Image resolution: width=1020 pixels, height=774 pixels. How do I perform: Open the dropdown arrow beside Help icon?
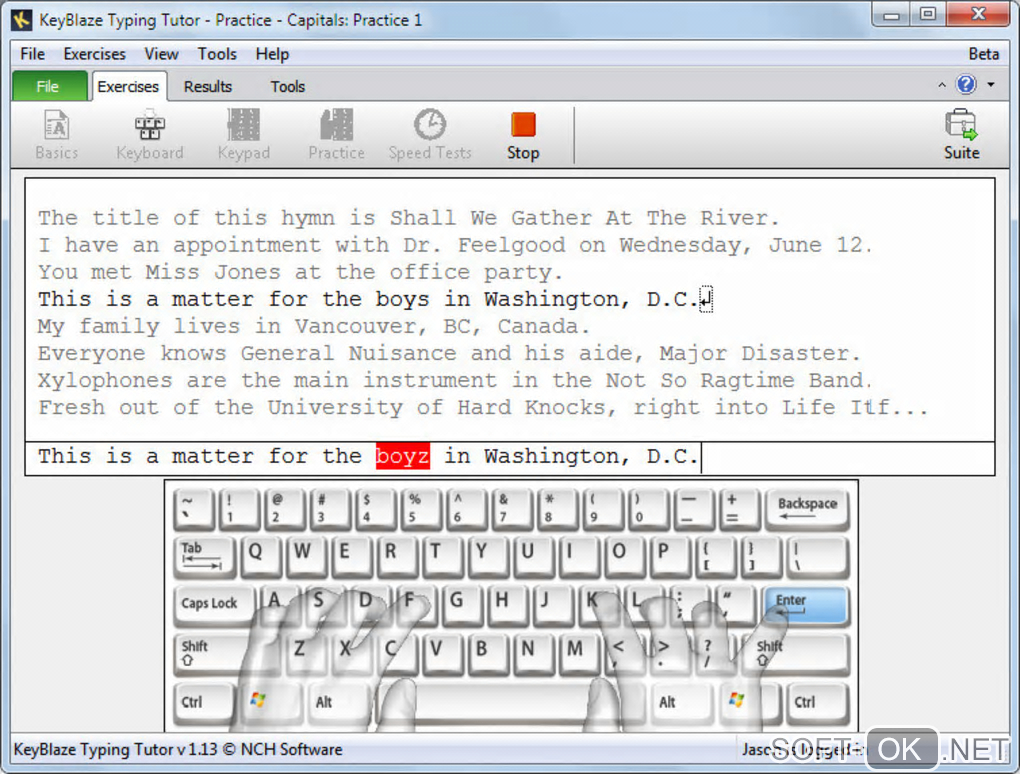tap(991, 85)
